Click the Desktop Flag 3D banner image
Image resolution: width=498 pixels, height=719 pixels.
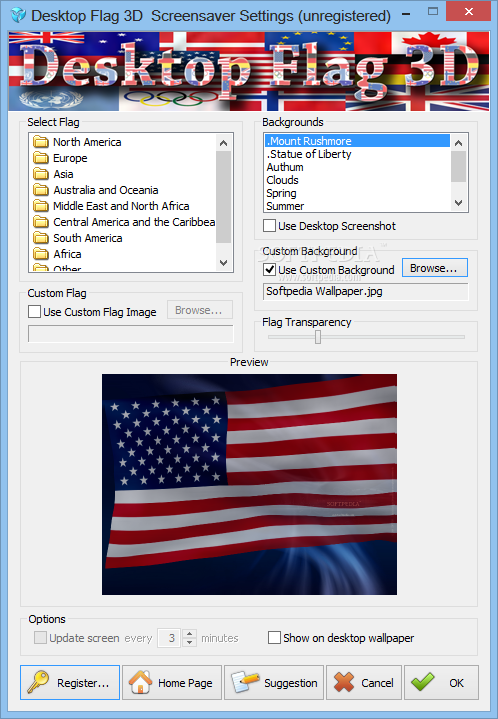pyautogui.click(x=249, y=71)
